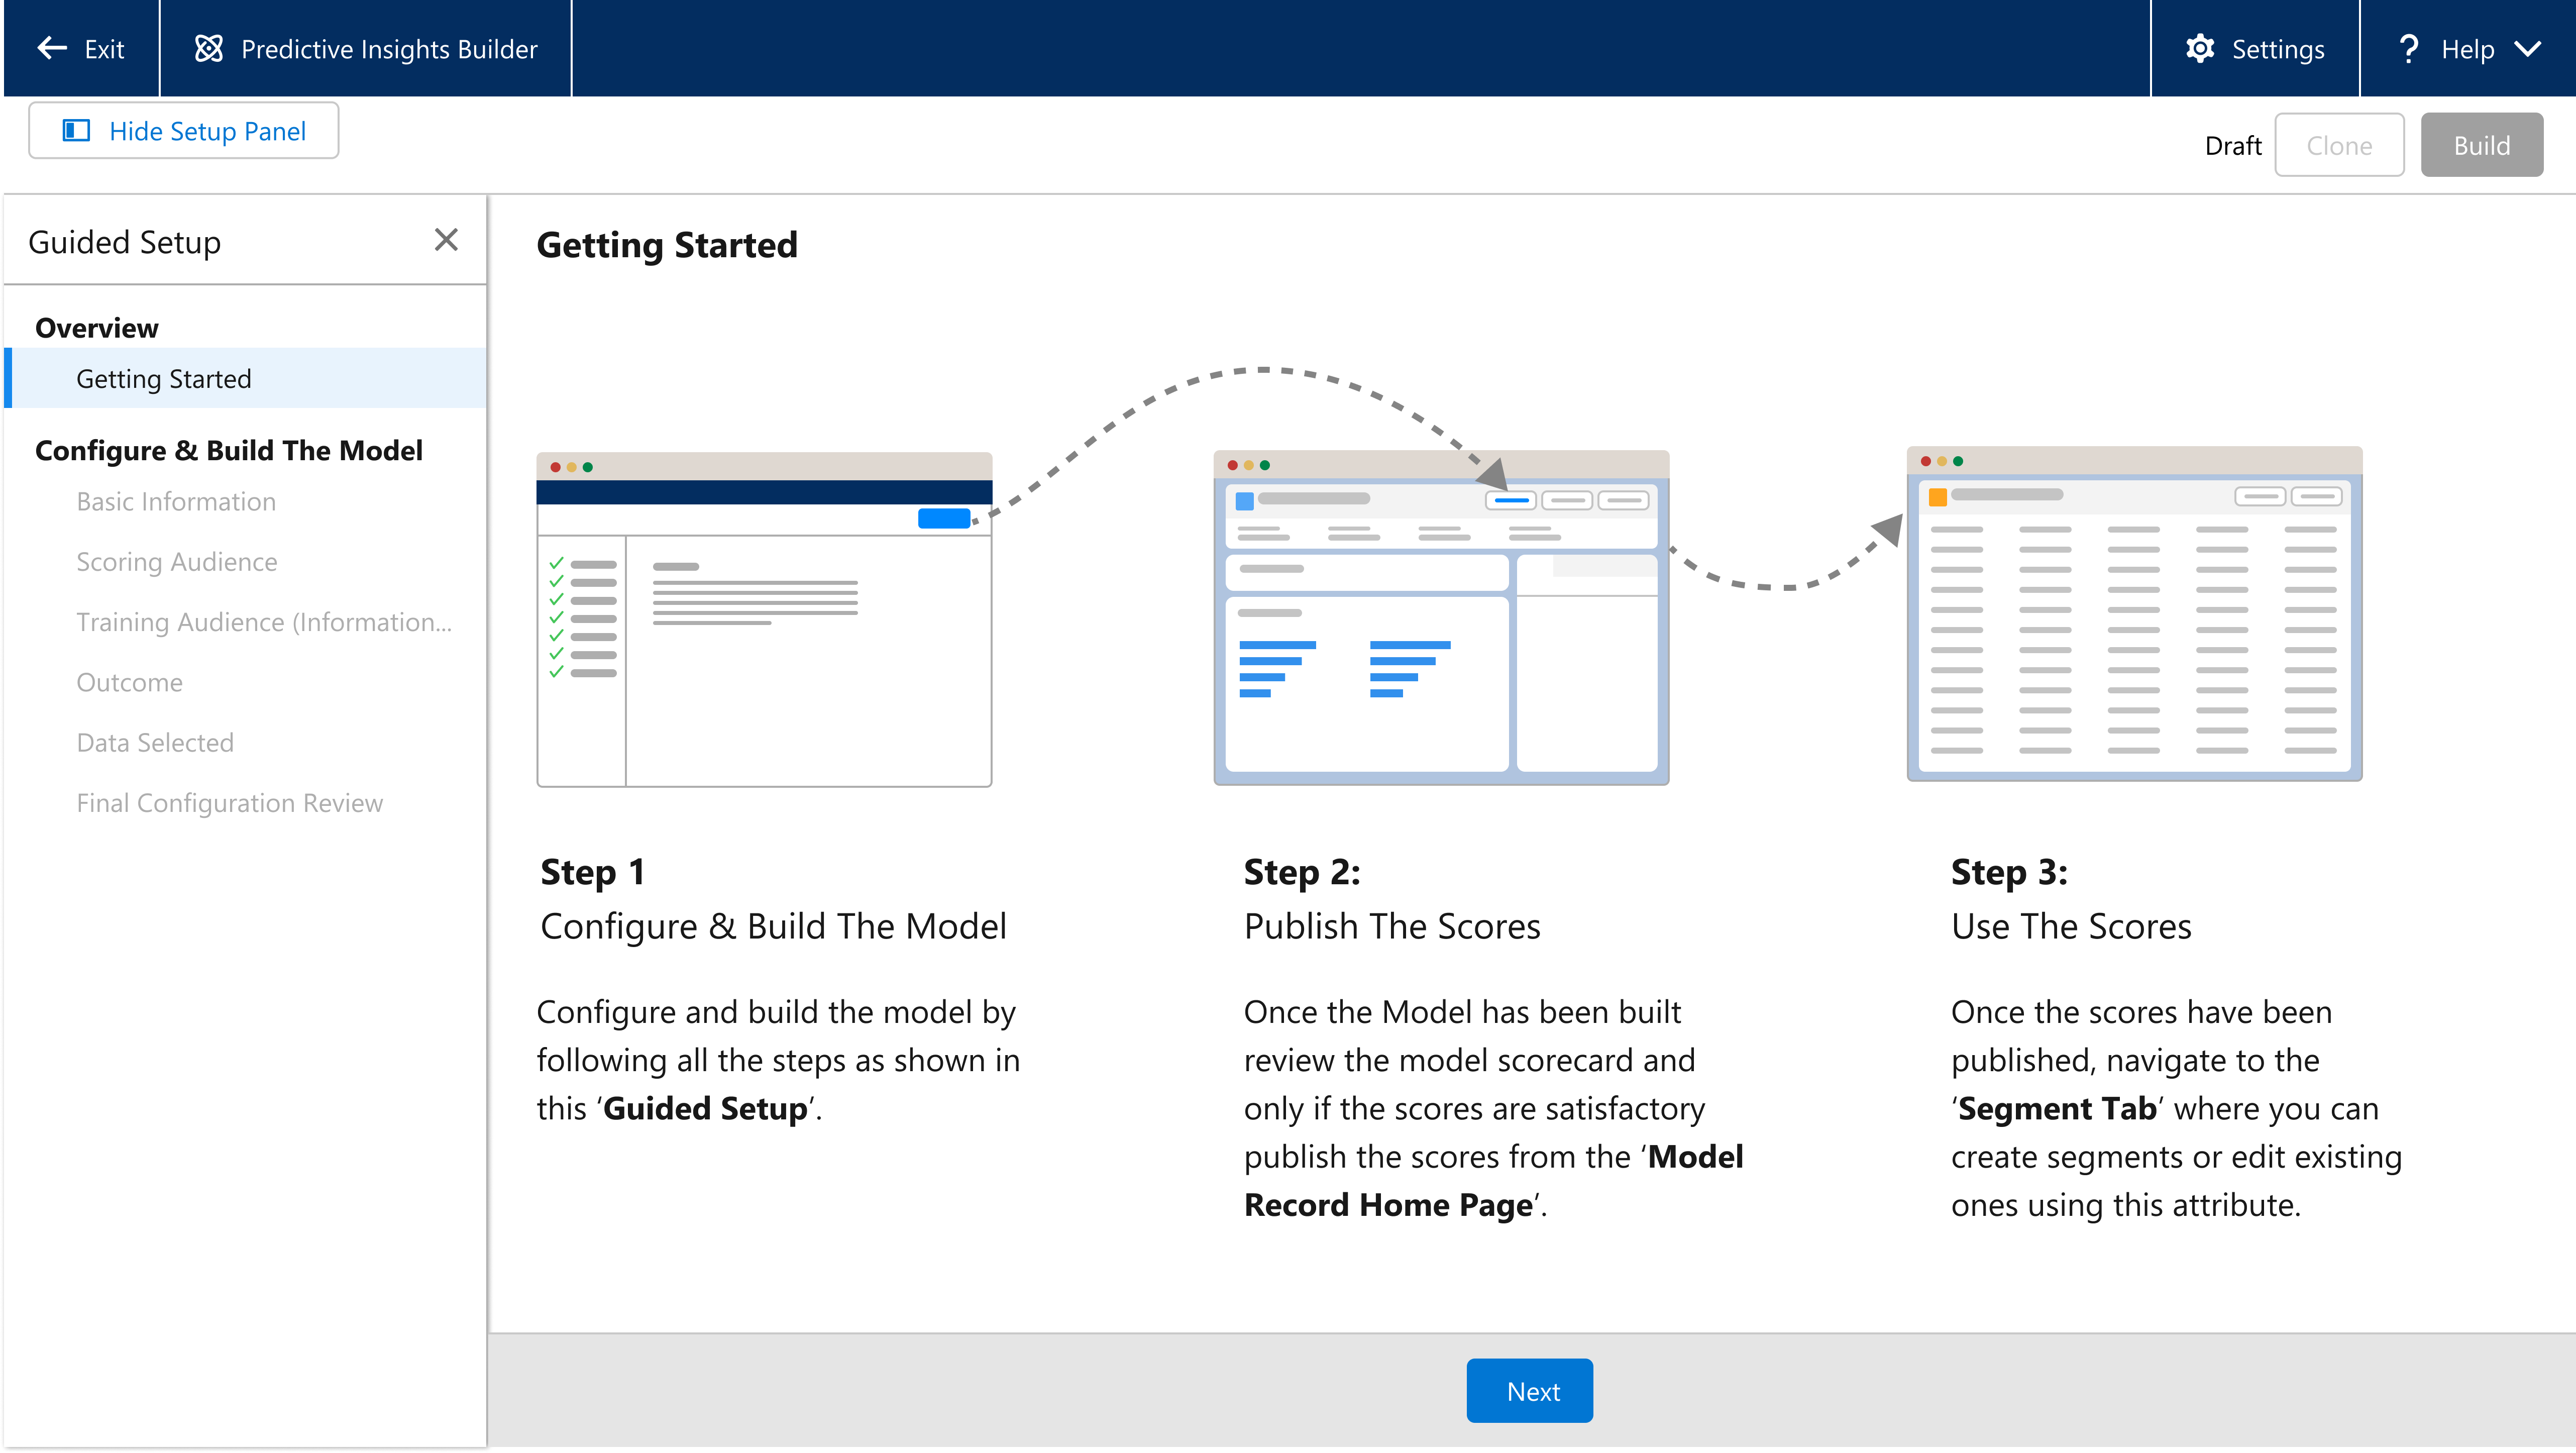Image resolution: width=2576 pixels, height=1453 pixels.
Task: Click the Next button
Action: click(x=1529, y=1390)
